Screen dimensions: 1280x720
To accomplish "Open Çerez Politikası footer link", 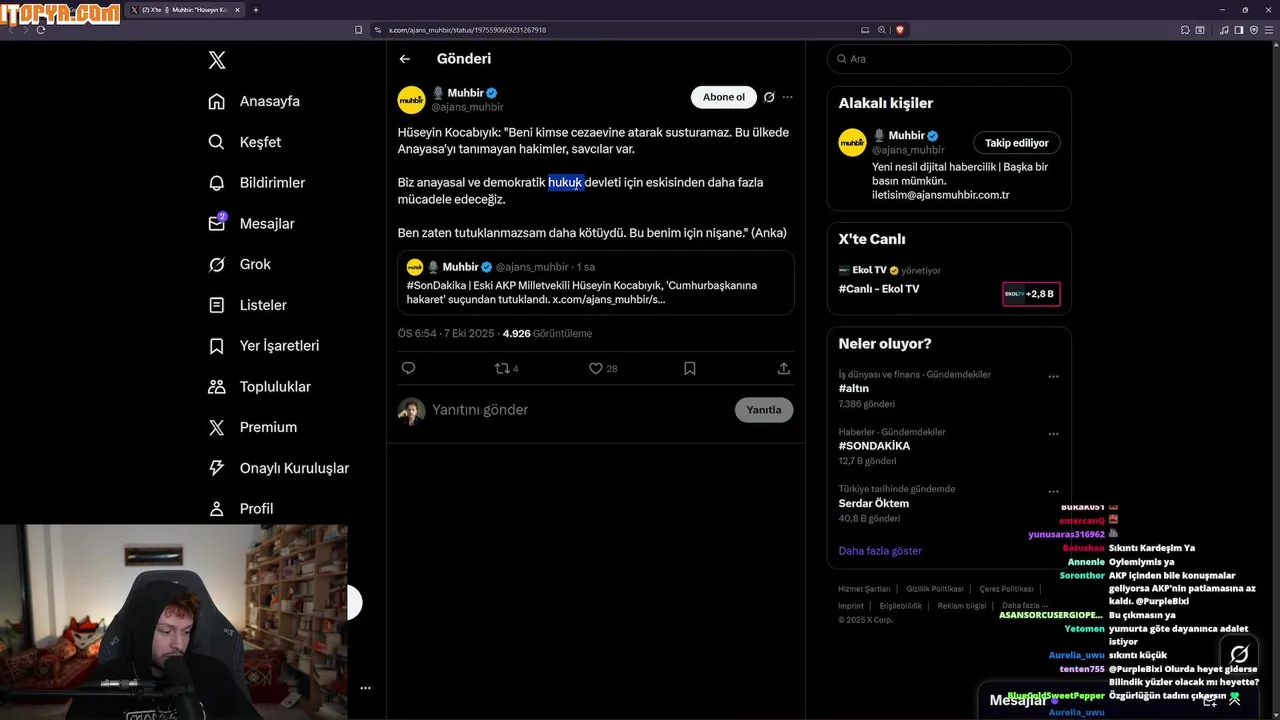I will pos(1006,589).
